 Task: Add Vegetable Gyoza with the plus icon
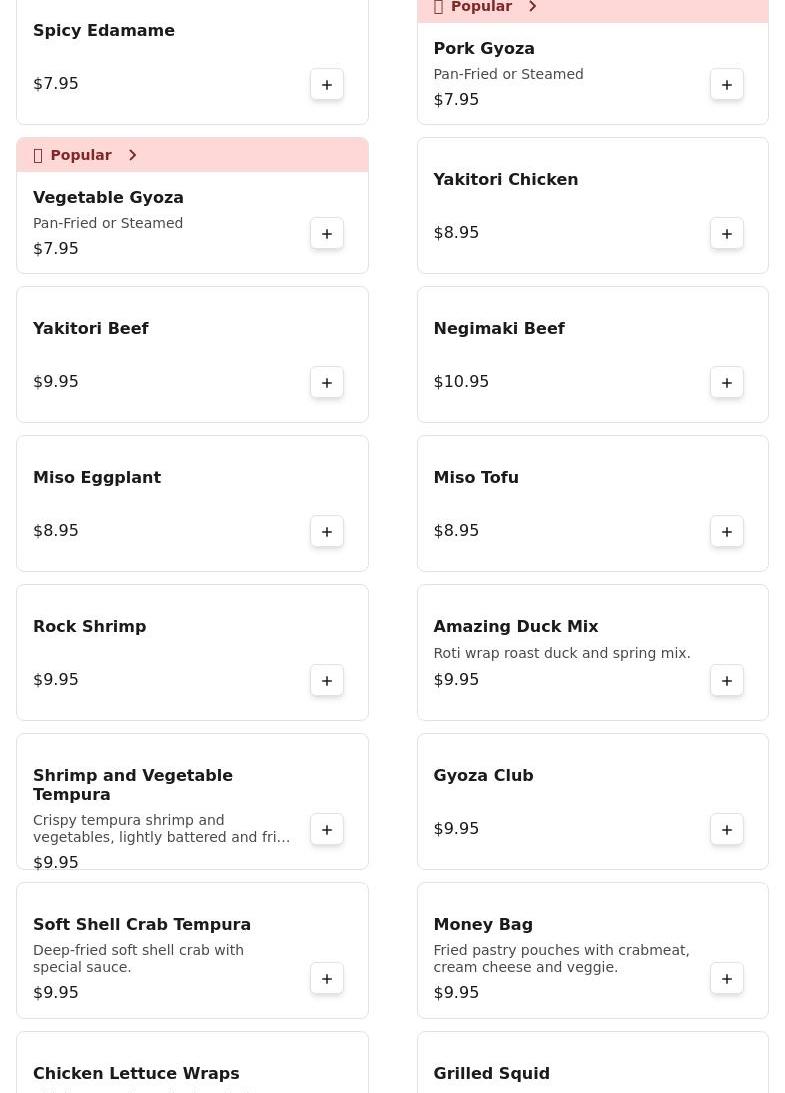[x=327, y=234]
